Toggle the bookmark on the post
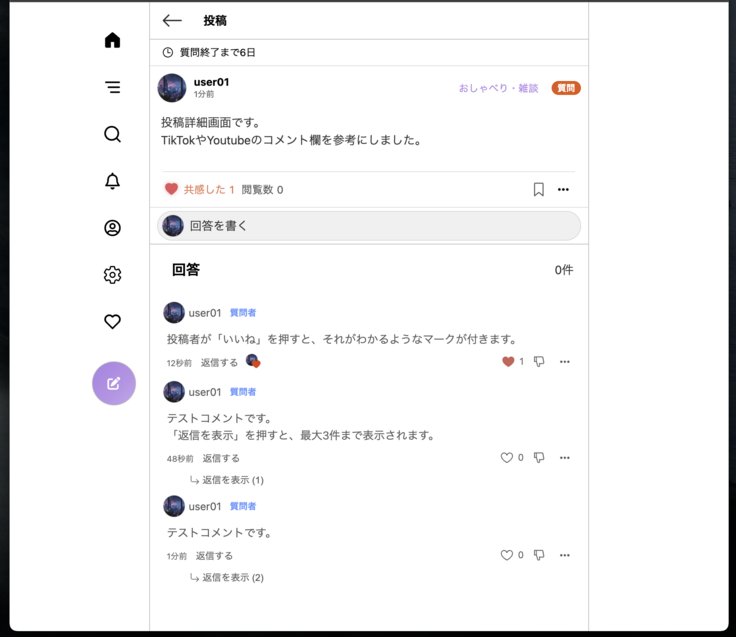Image resolution: width=736 pixels, height=637 pixels. [x=538, y=189]
